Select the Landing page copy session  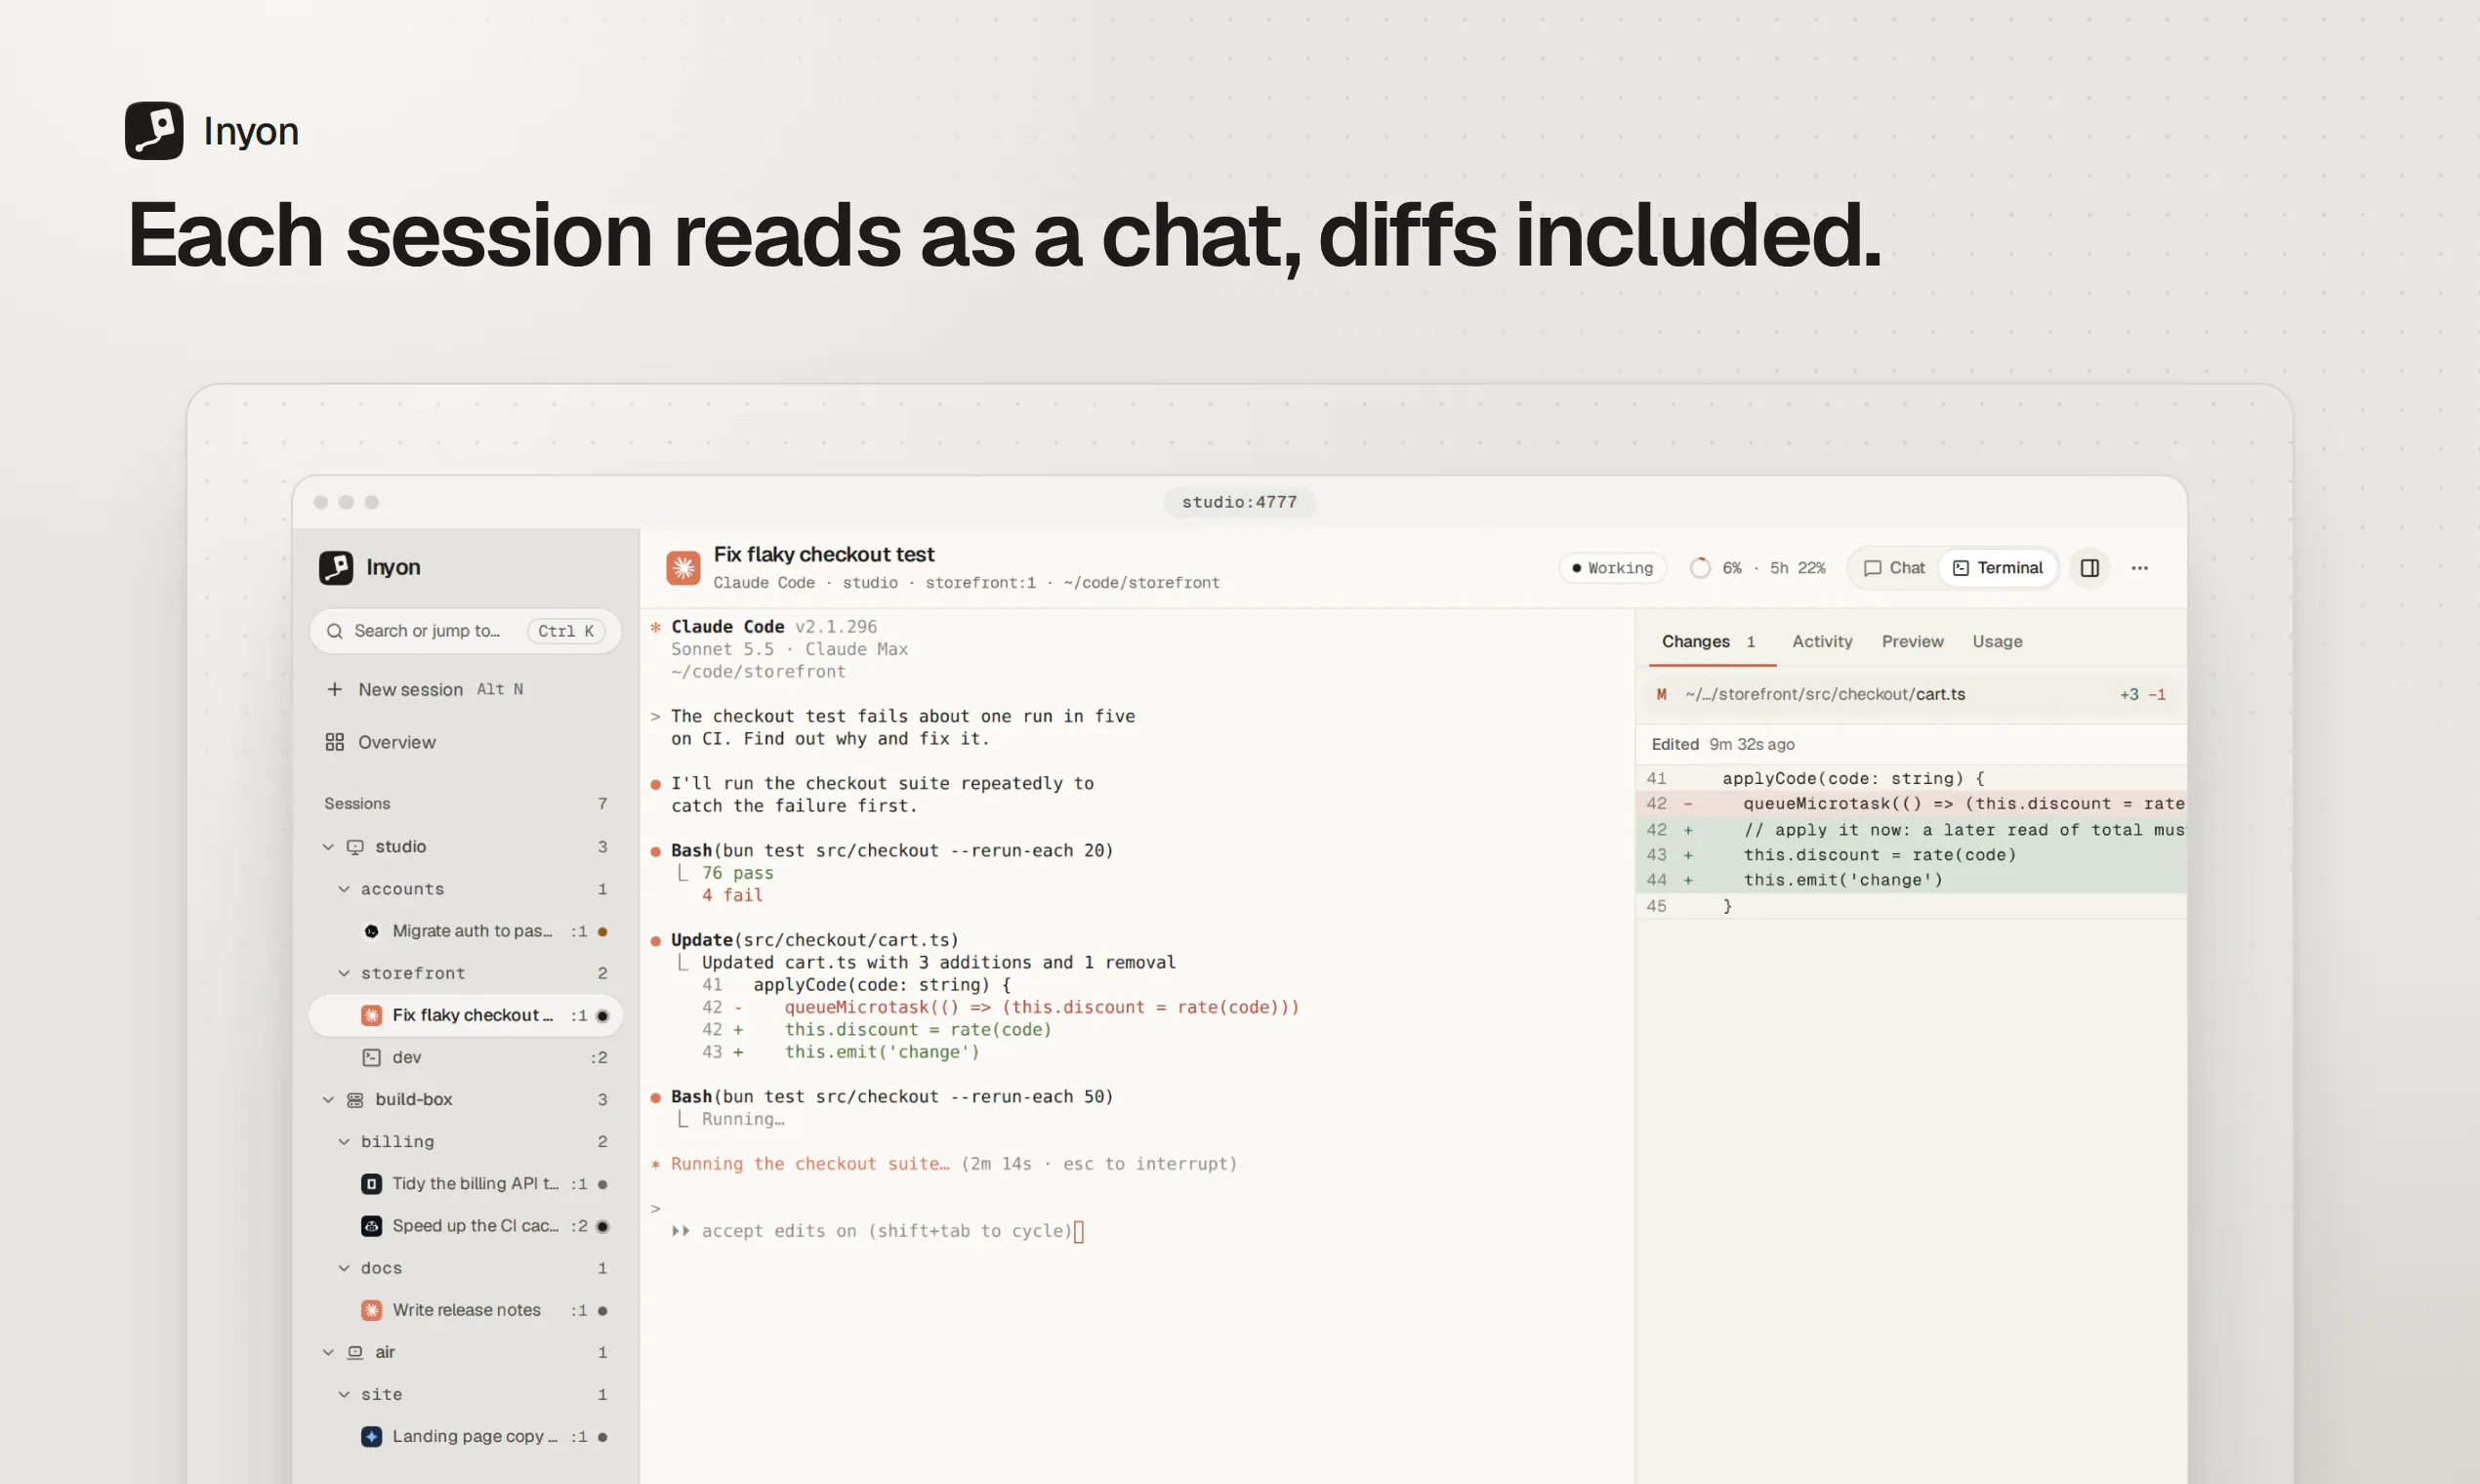click(465, 1436)
